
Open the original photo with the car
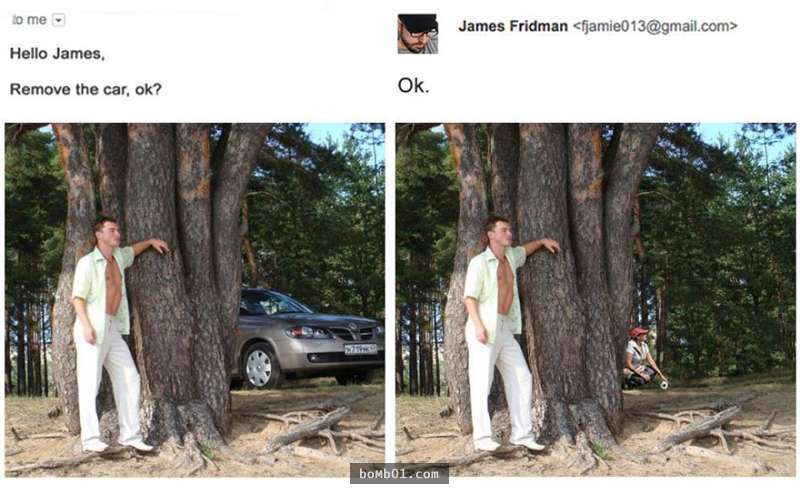tap(195, 300)
